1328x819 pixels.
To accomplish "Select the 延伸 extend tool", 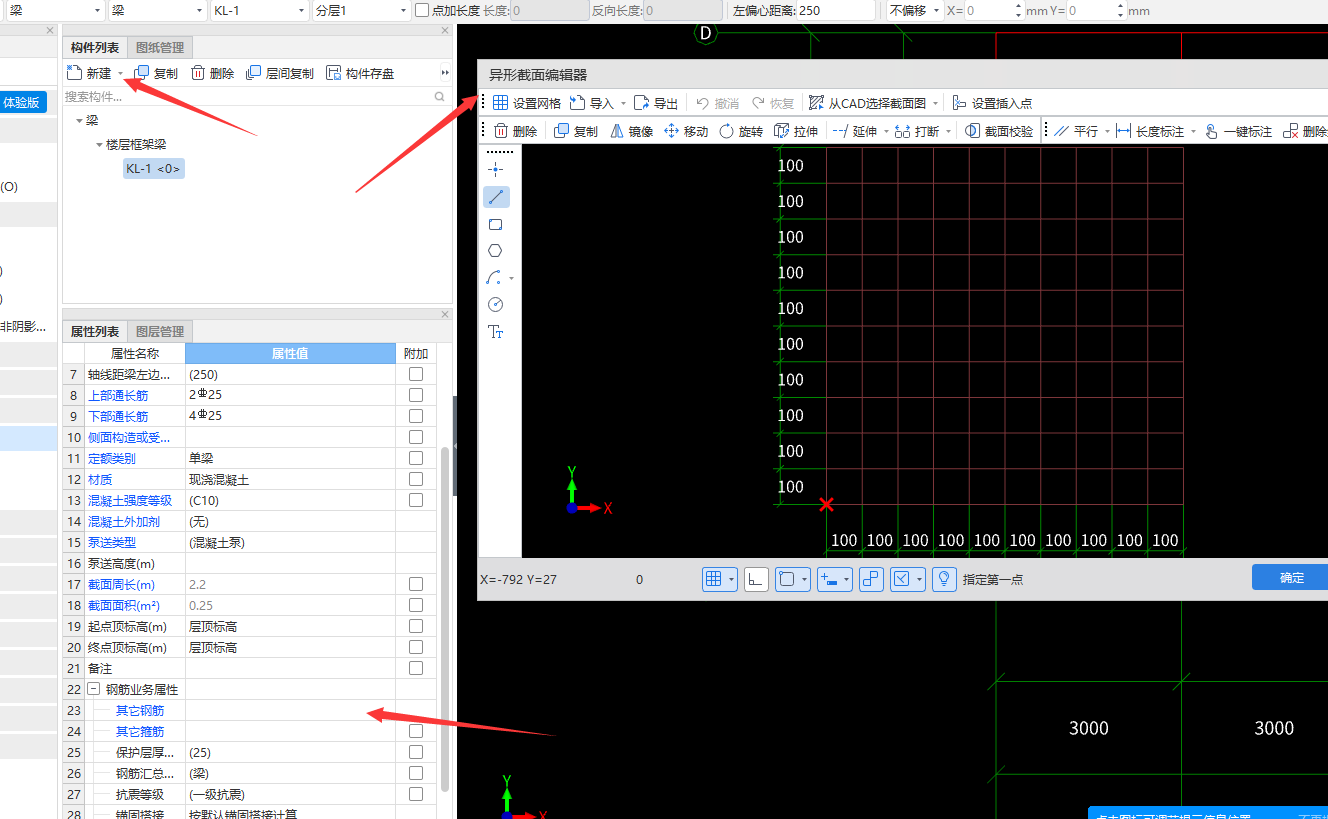I will (x=854, y=131).
